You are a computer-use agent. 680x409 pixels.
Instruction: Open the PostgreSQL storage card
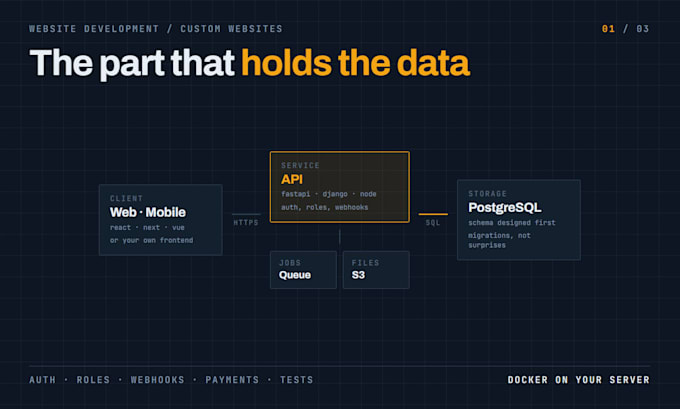[x=519, y=220]
